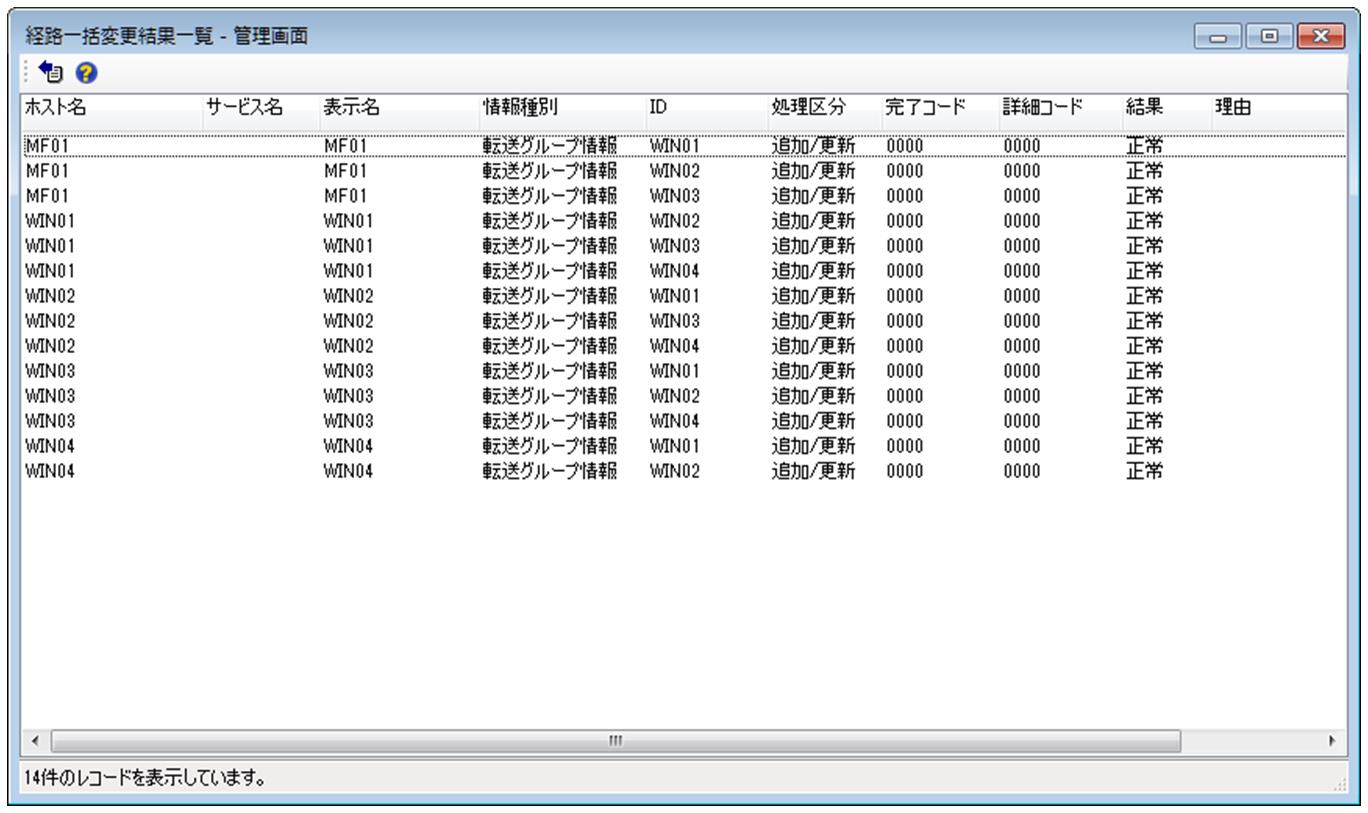The width and height of the screenshot is (1368, 813).
Task: Sort by 完了コード column header
Action: [x=941, y=107]
